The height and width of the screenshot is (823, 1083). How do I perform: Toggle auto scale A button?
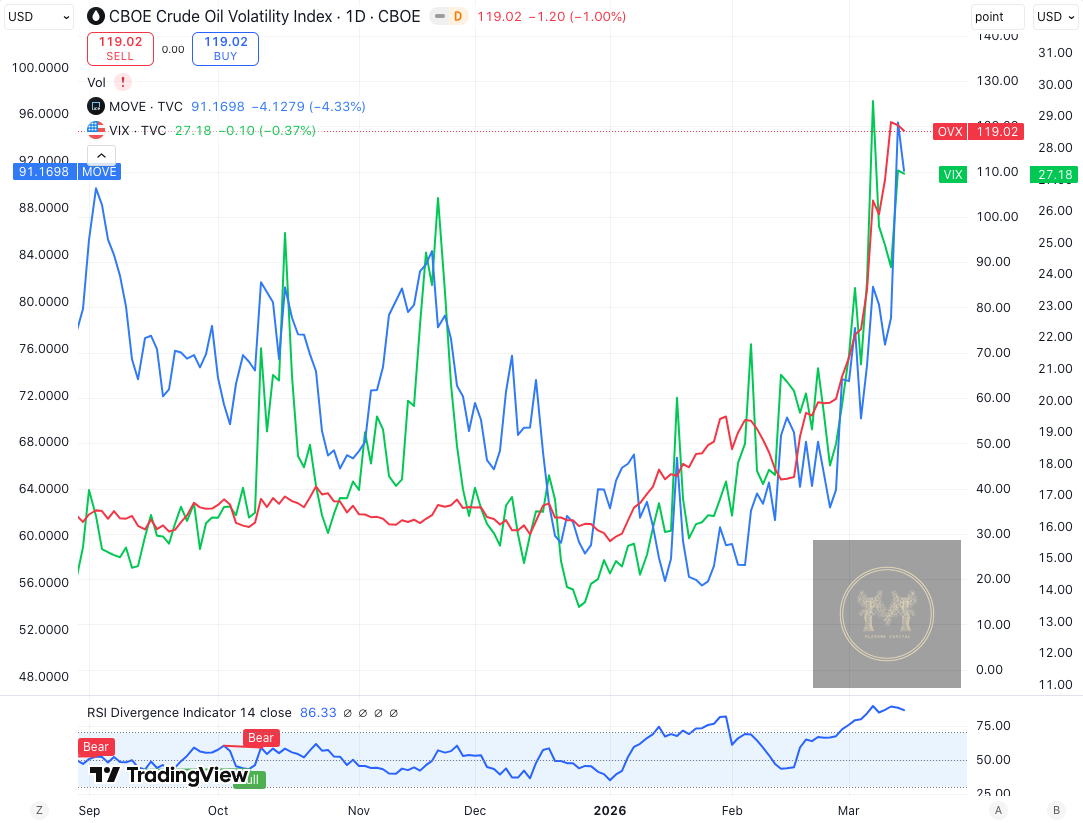point(997,811)
